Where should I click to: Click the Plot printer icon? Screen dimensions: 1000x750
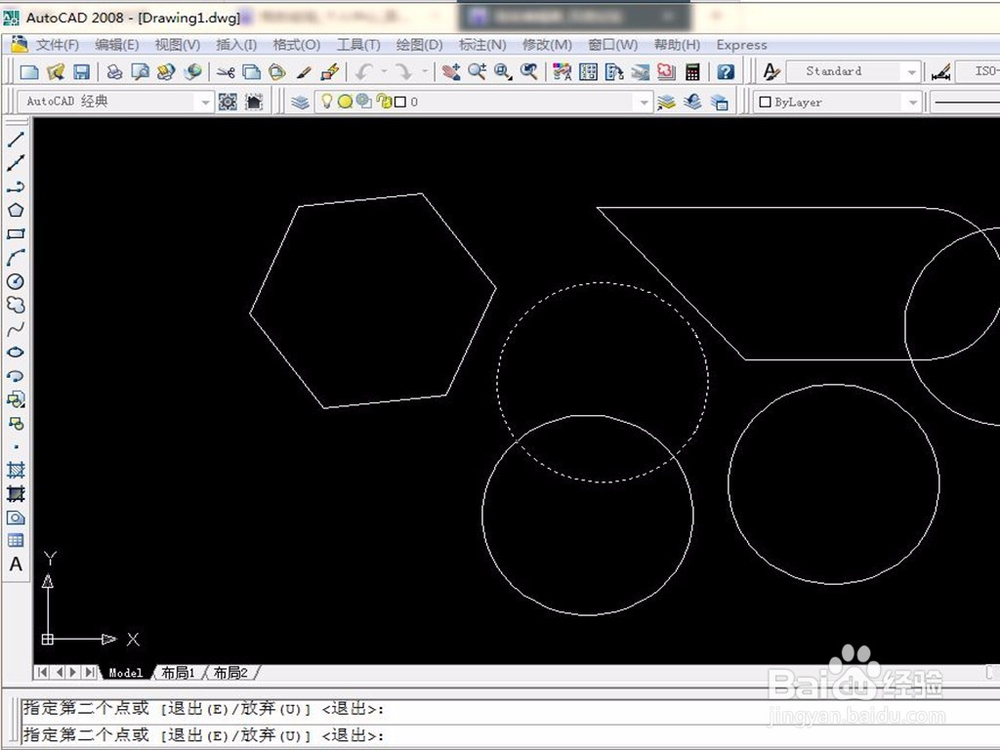114,71
